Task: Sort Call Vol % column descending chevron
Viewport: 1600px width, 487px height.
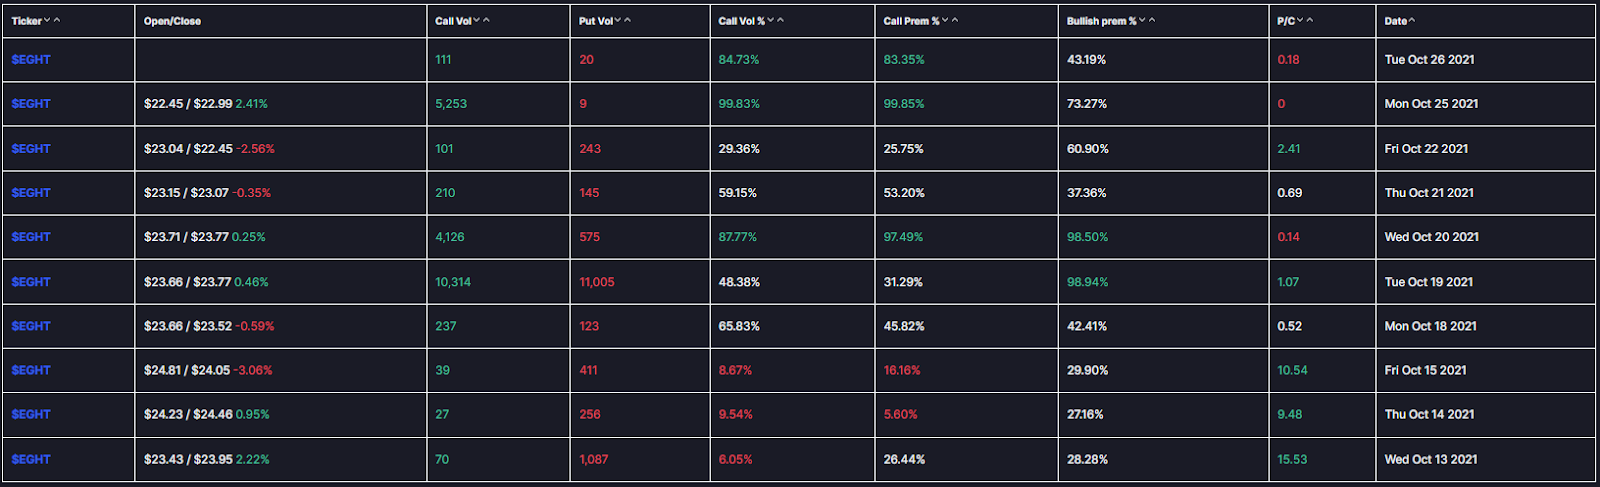Action: [x=771, y=21]
